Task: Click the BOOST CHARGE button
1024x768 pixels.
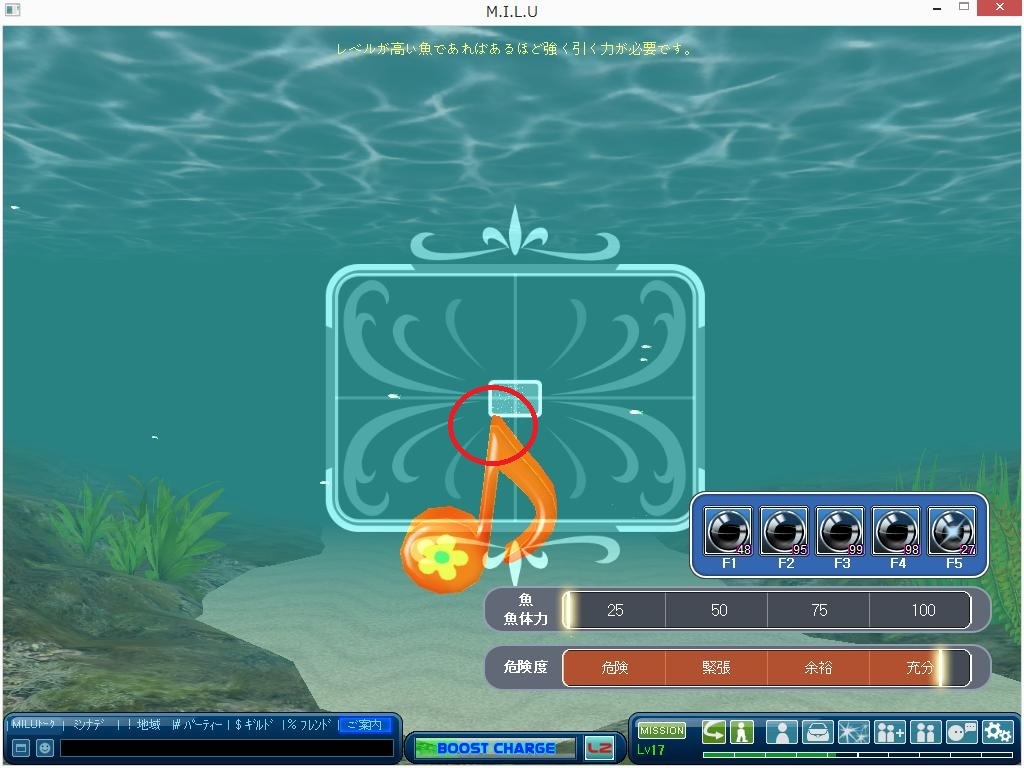Action: [495, 748]
